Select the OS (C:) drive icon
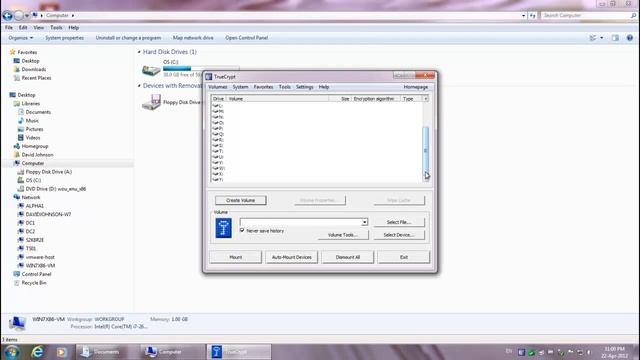Viewport: 640px width, 360px height. [151, 70]
